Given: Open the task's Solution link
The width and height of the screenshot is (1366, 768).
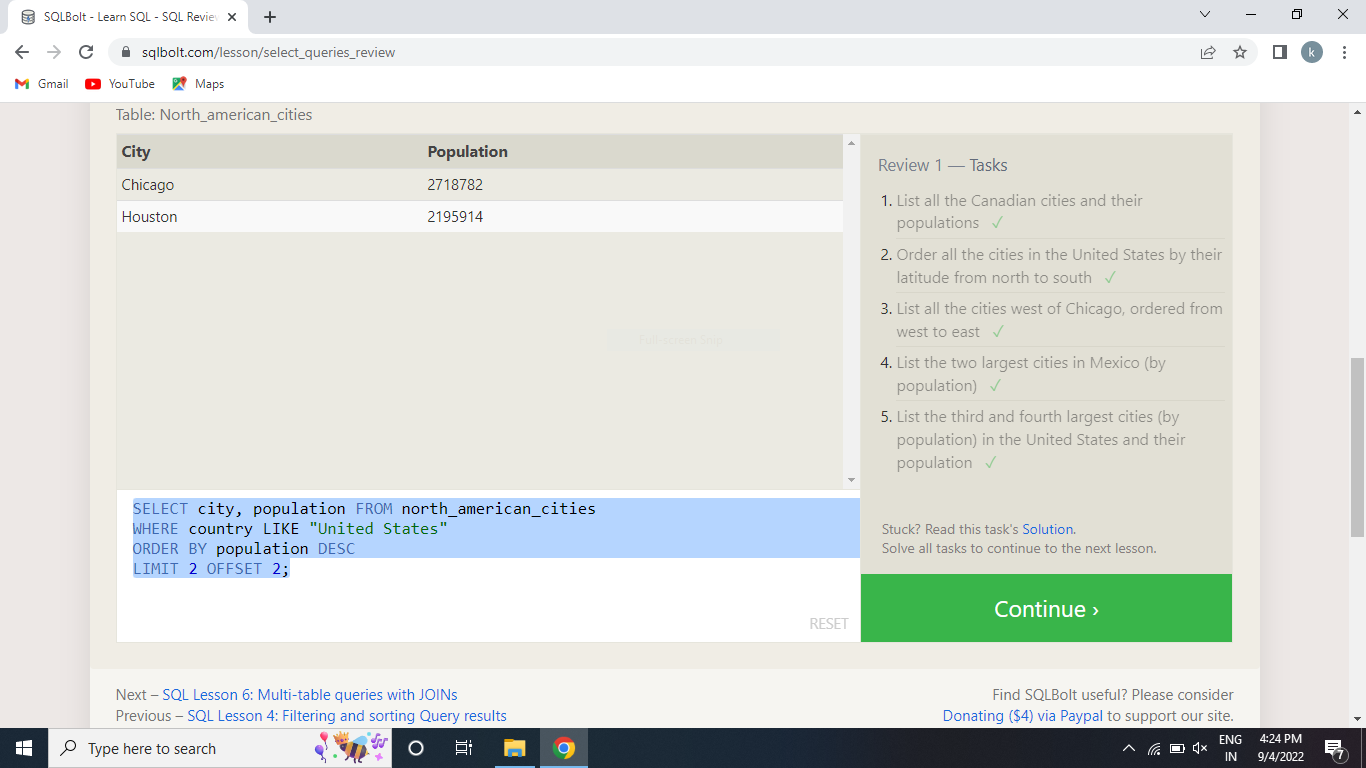Looking at the screenshot, I should tap(1047, 529).
